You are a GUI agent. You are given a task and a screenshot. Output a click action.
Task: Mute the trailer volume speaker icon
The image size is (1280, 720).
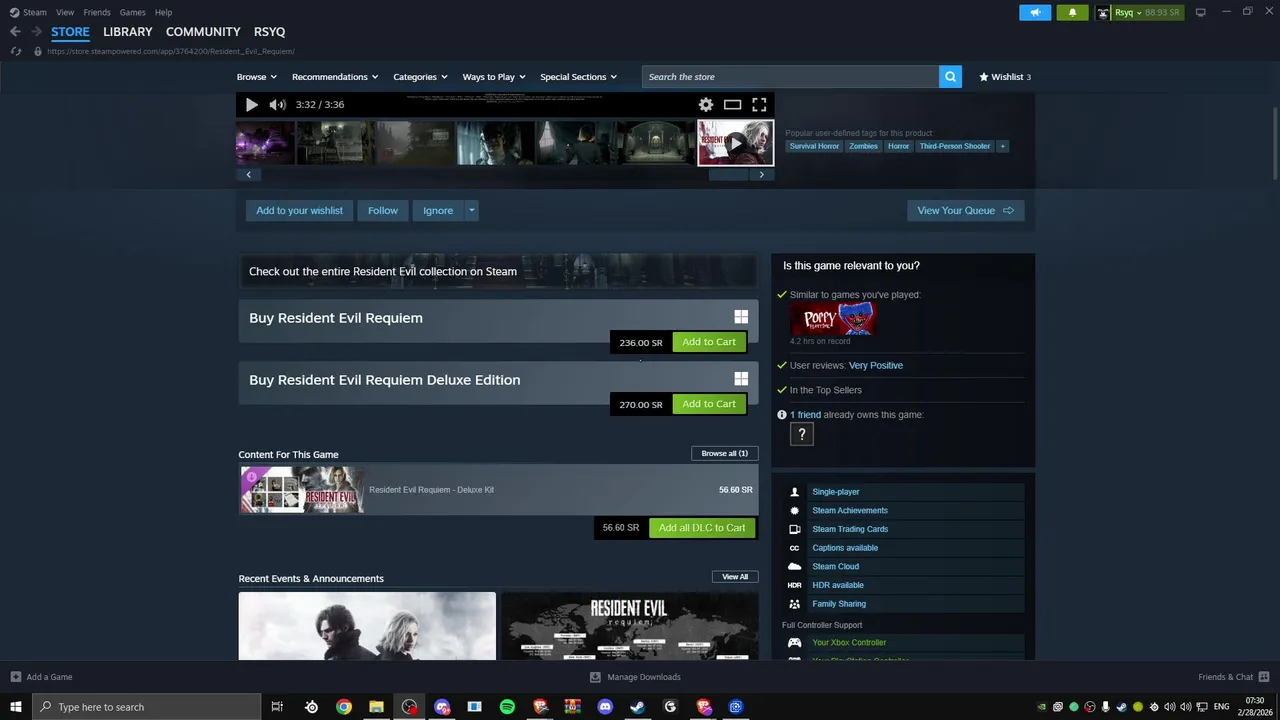pyautogui.click(x=277, y=105)
